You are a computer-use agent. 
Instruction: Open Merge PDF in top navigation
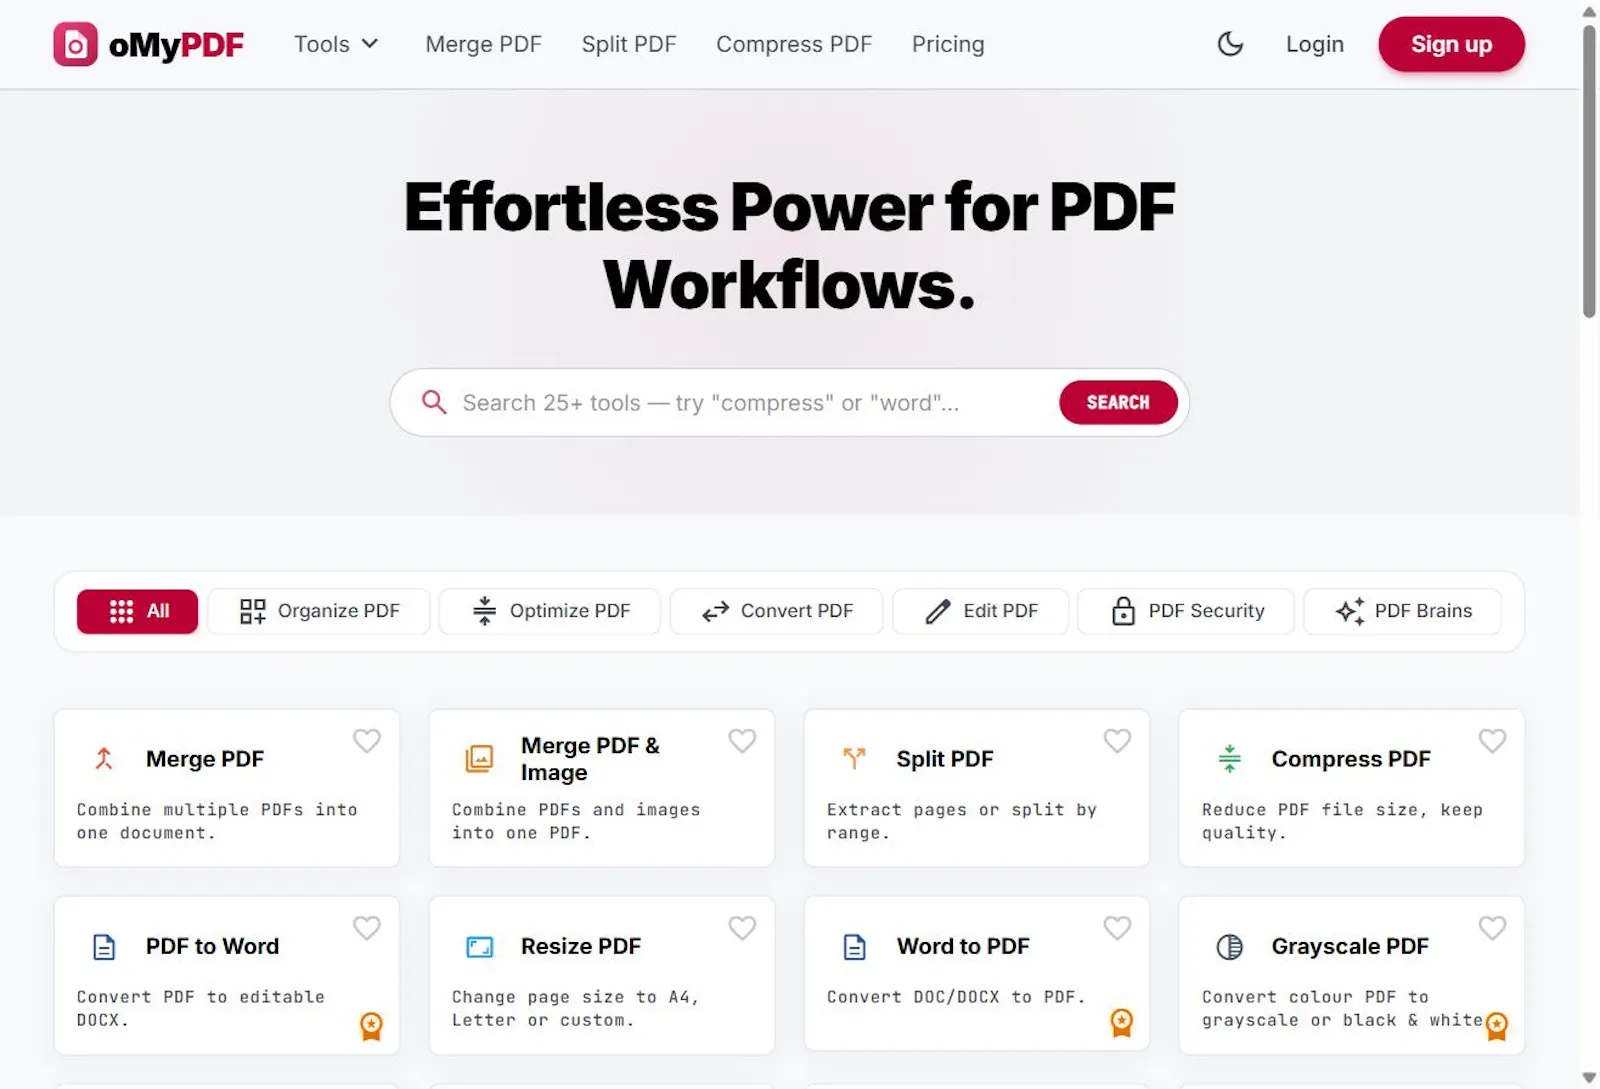pyautogui.click(x=483, y=44)
